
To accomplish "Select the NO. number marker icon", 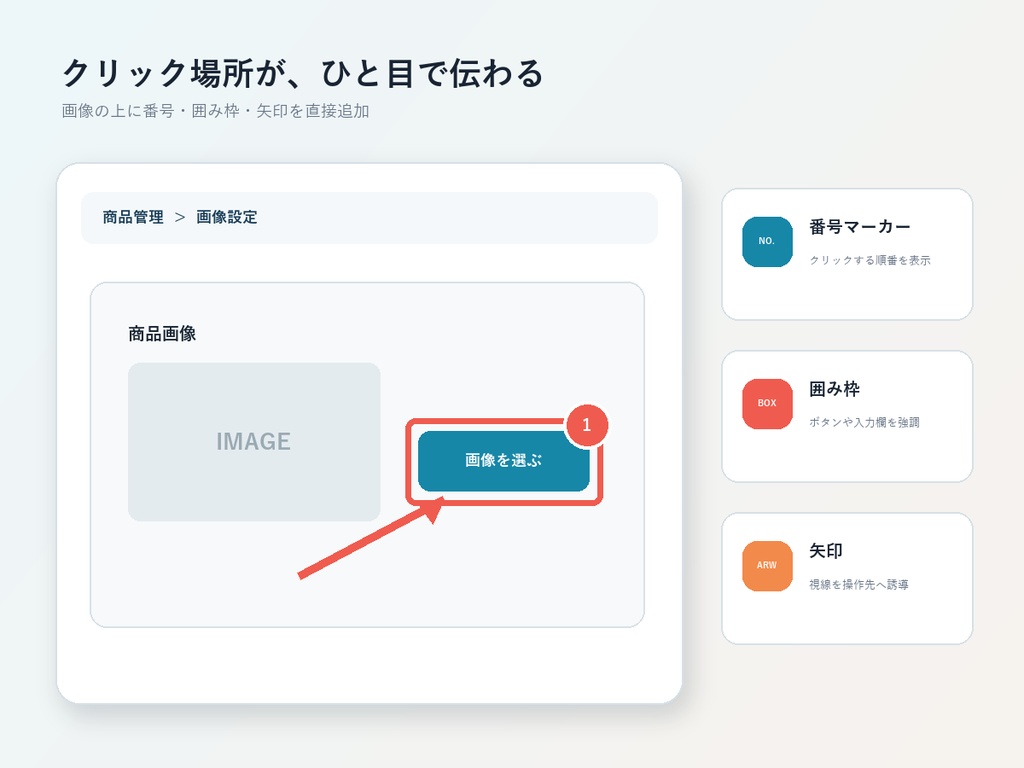I will tap(767, 242).
